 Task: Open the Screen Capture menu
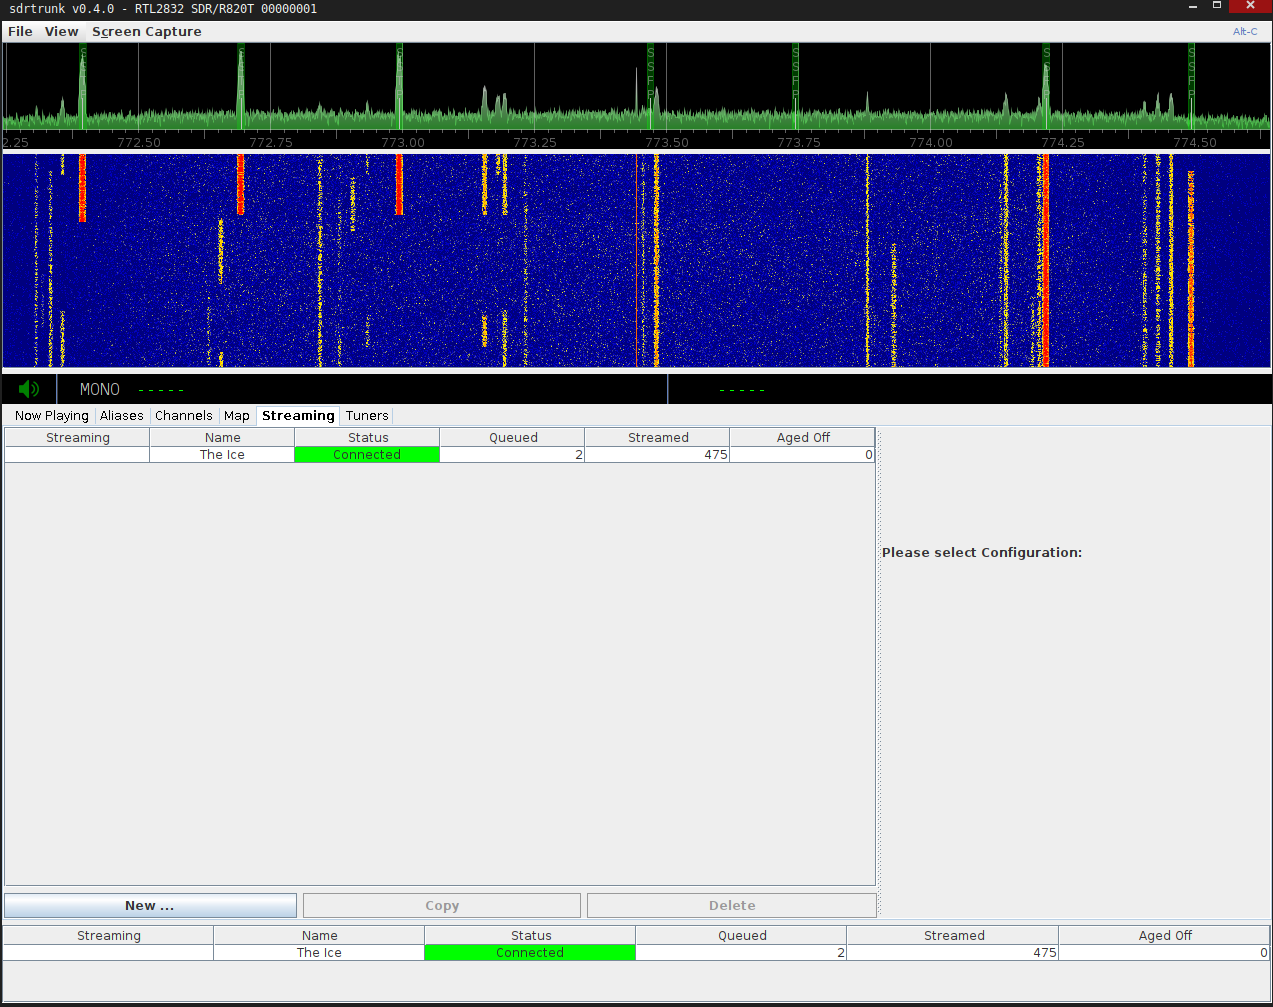(x=147, y=31)
